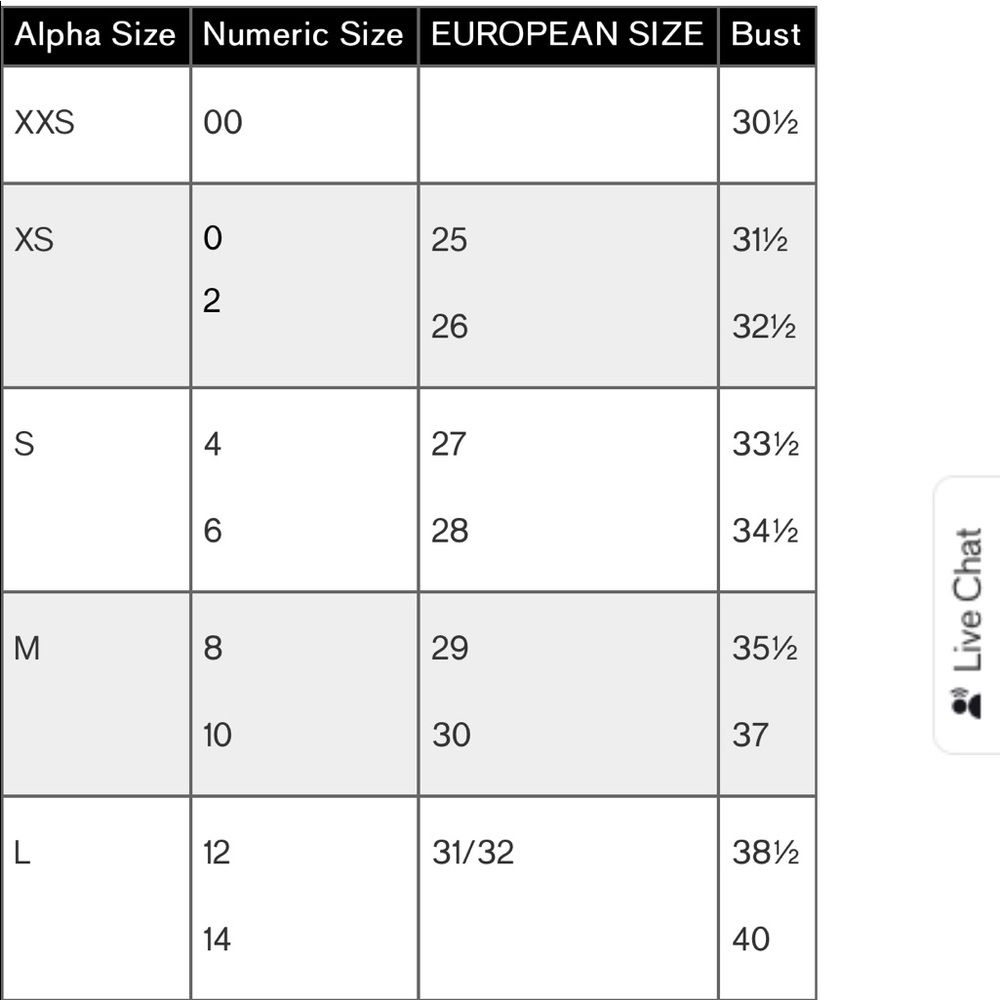
Task: Select the Bust column header
Action: pyautogui.click(x=764, y=34)
